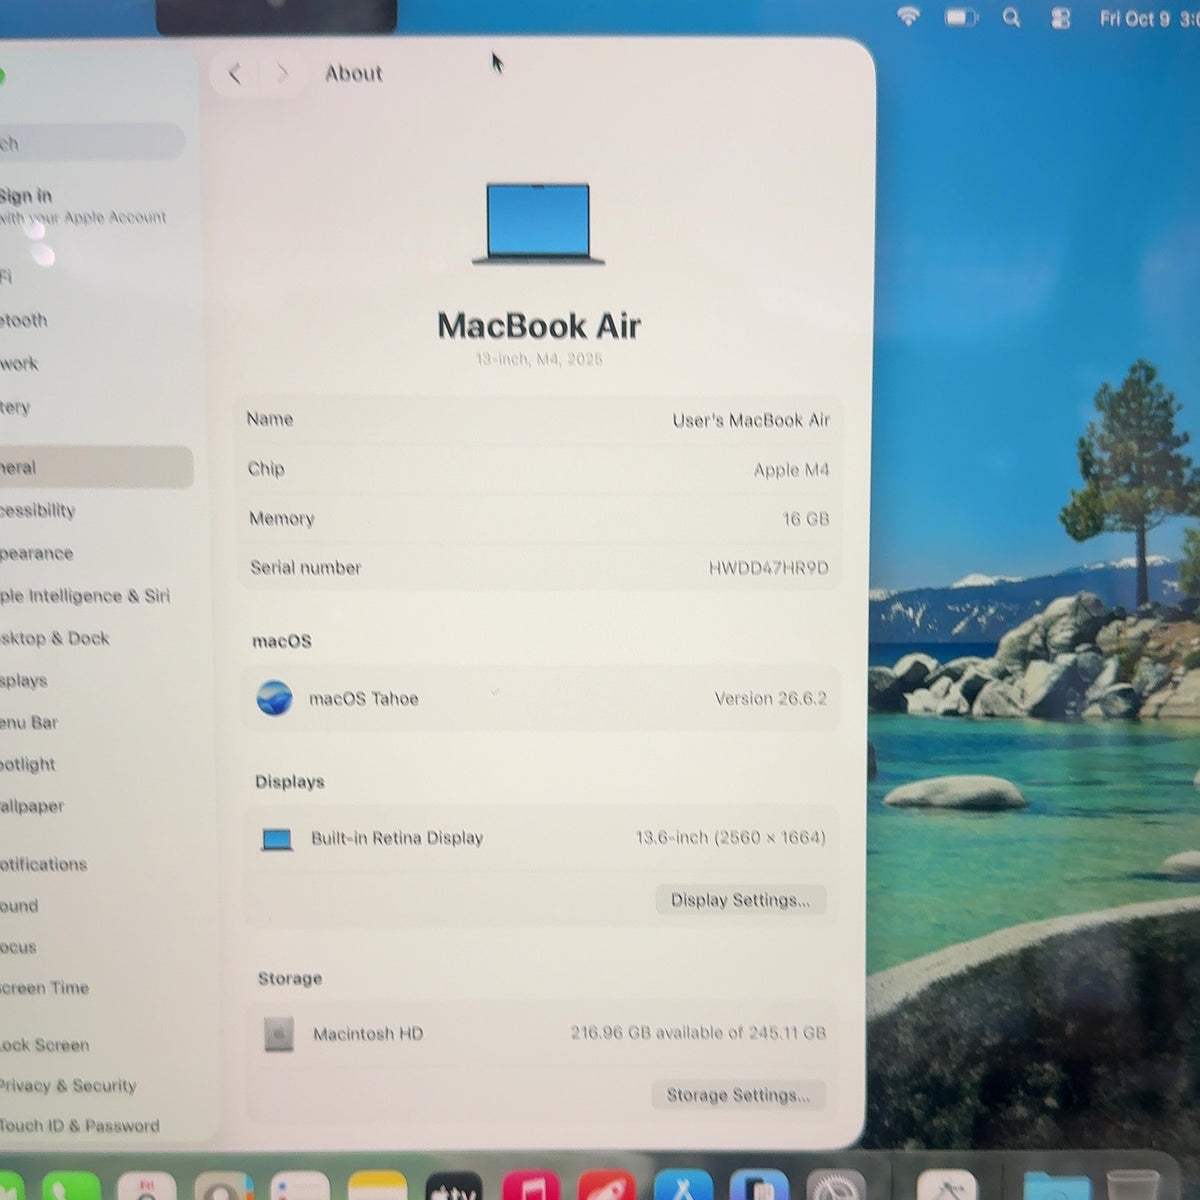This screenshot has width=1200, height=1200.
Task: Open Storage Settings button
Action: pos(738,1095)
